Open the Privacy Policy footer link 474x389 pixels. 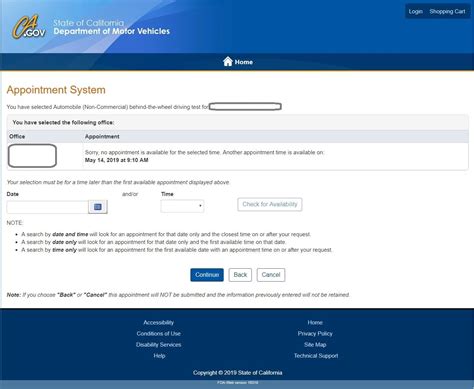coord(315,333)
